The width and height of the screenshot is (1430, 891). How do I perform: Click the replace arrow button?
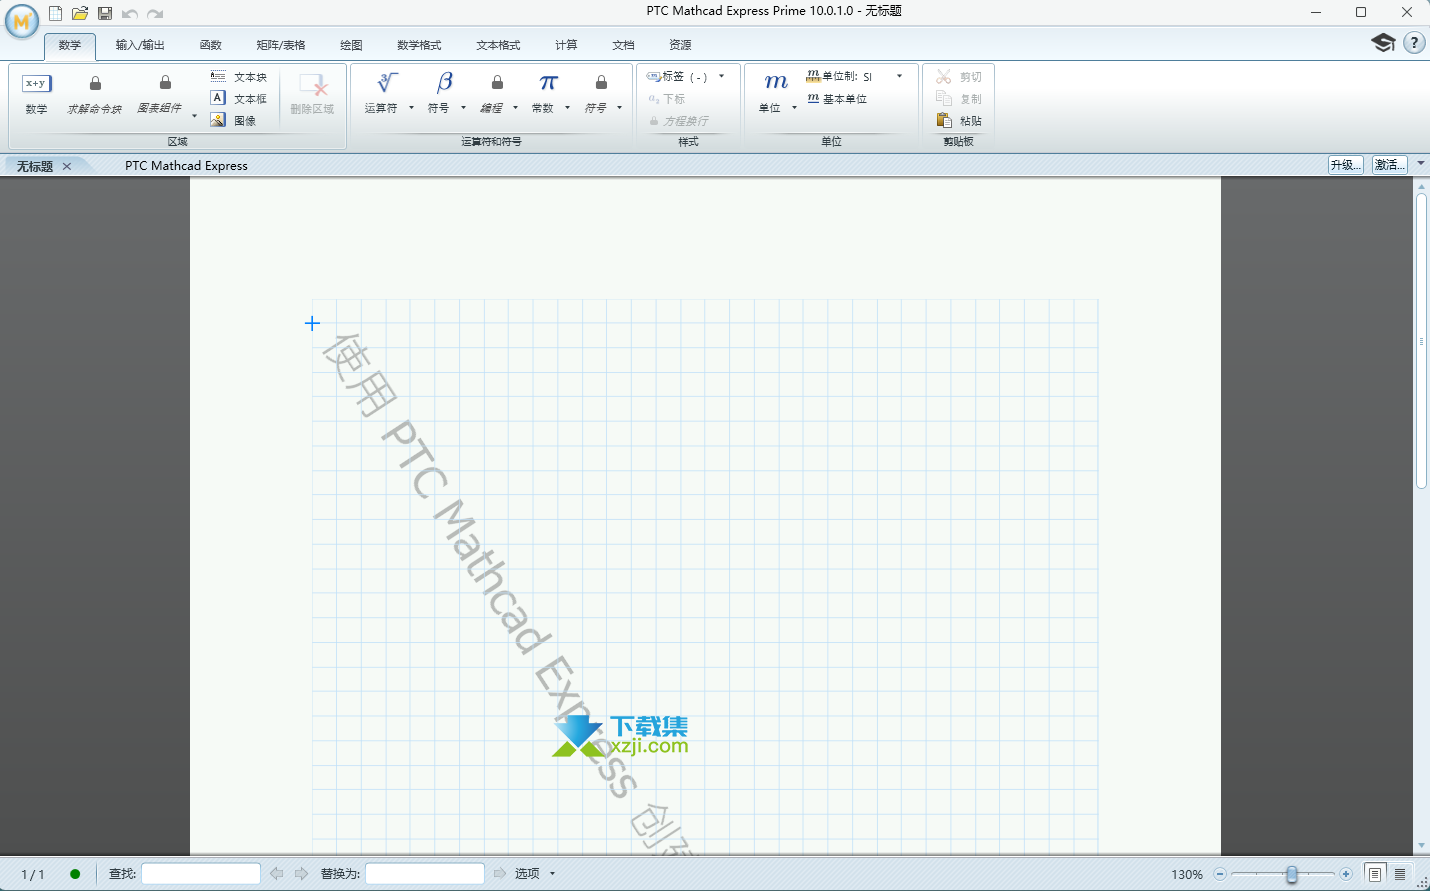(500, 874)
